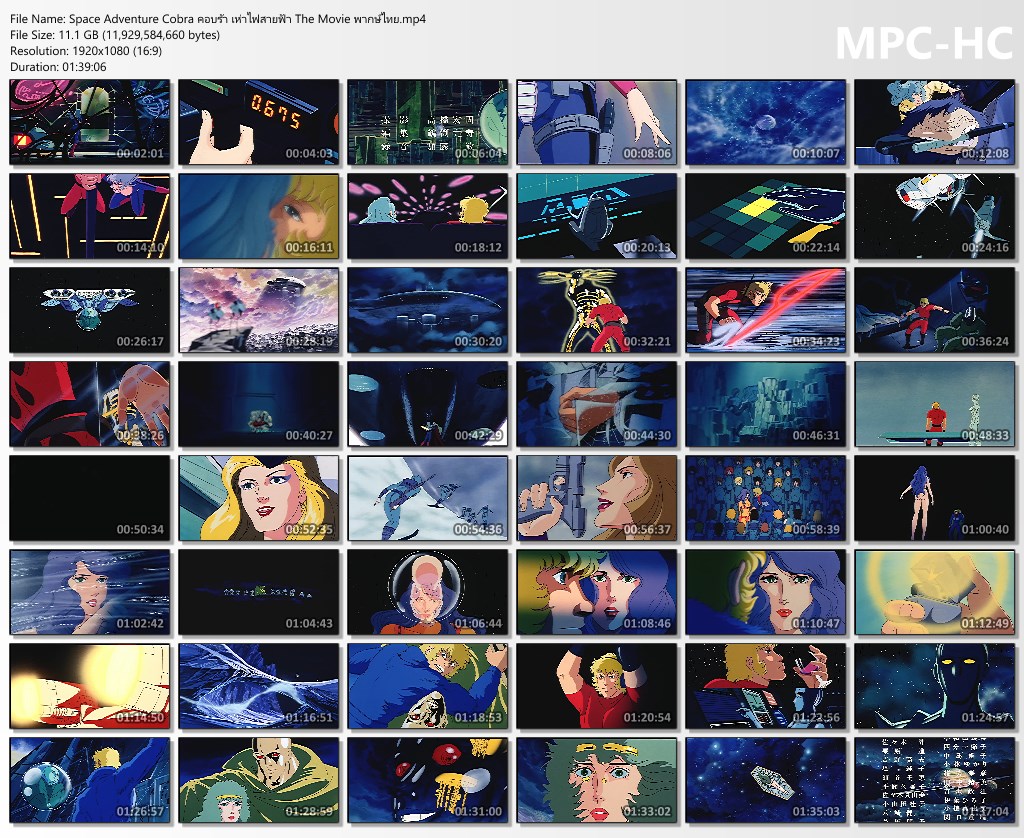The image size is (1024, 838).
Task: Click the 00:44:30 timestamp label
Action: pyautogui.click(x=647, y=436)
